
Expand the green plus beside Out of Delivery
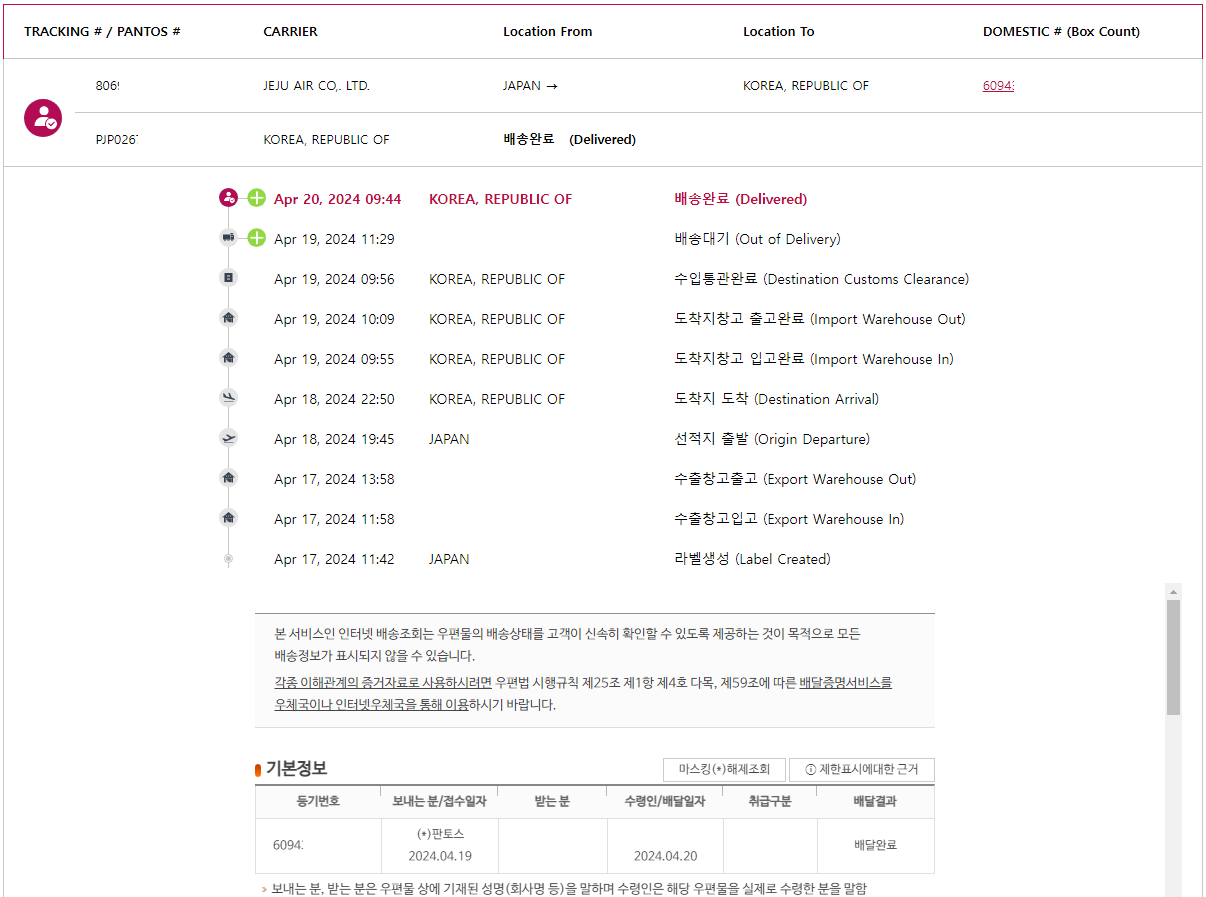click(257, 238)
